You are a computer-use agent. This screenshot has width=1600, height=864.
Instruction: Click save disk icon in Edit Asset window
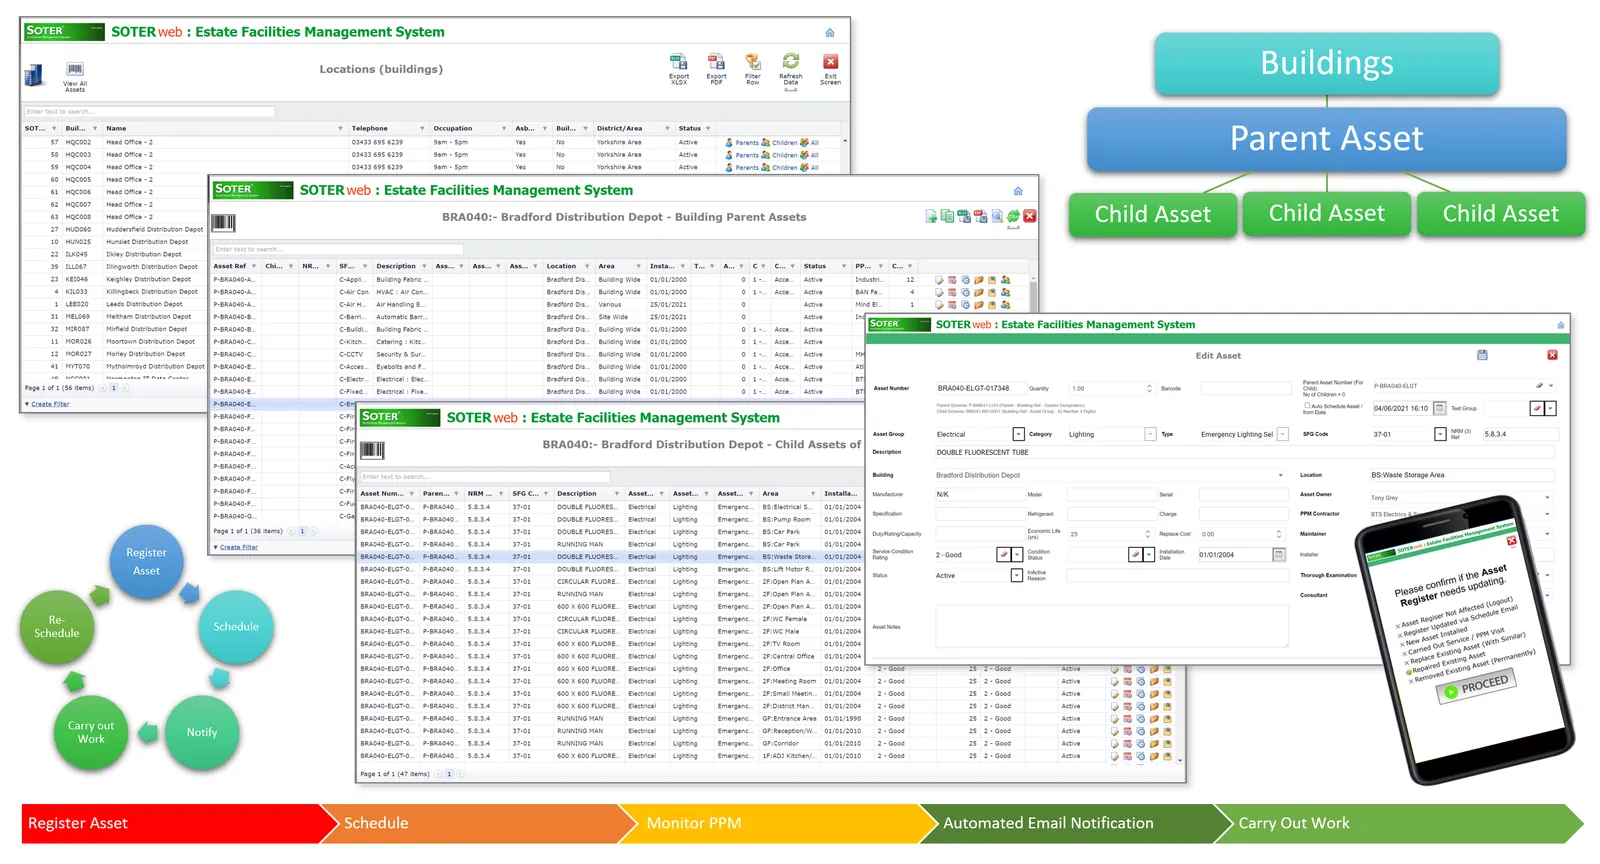pos(1482,355)
